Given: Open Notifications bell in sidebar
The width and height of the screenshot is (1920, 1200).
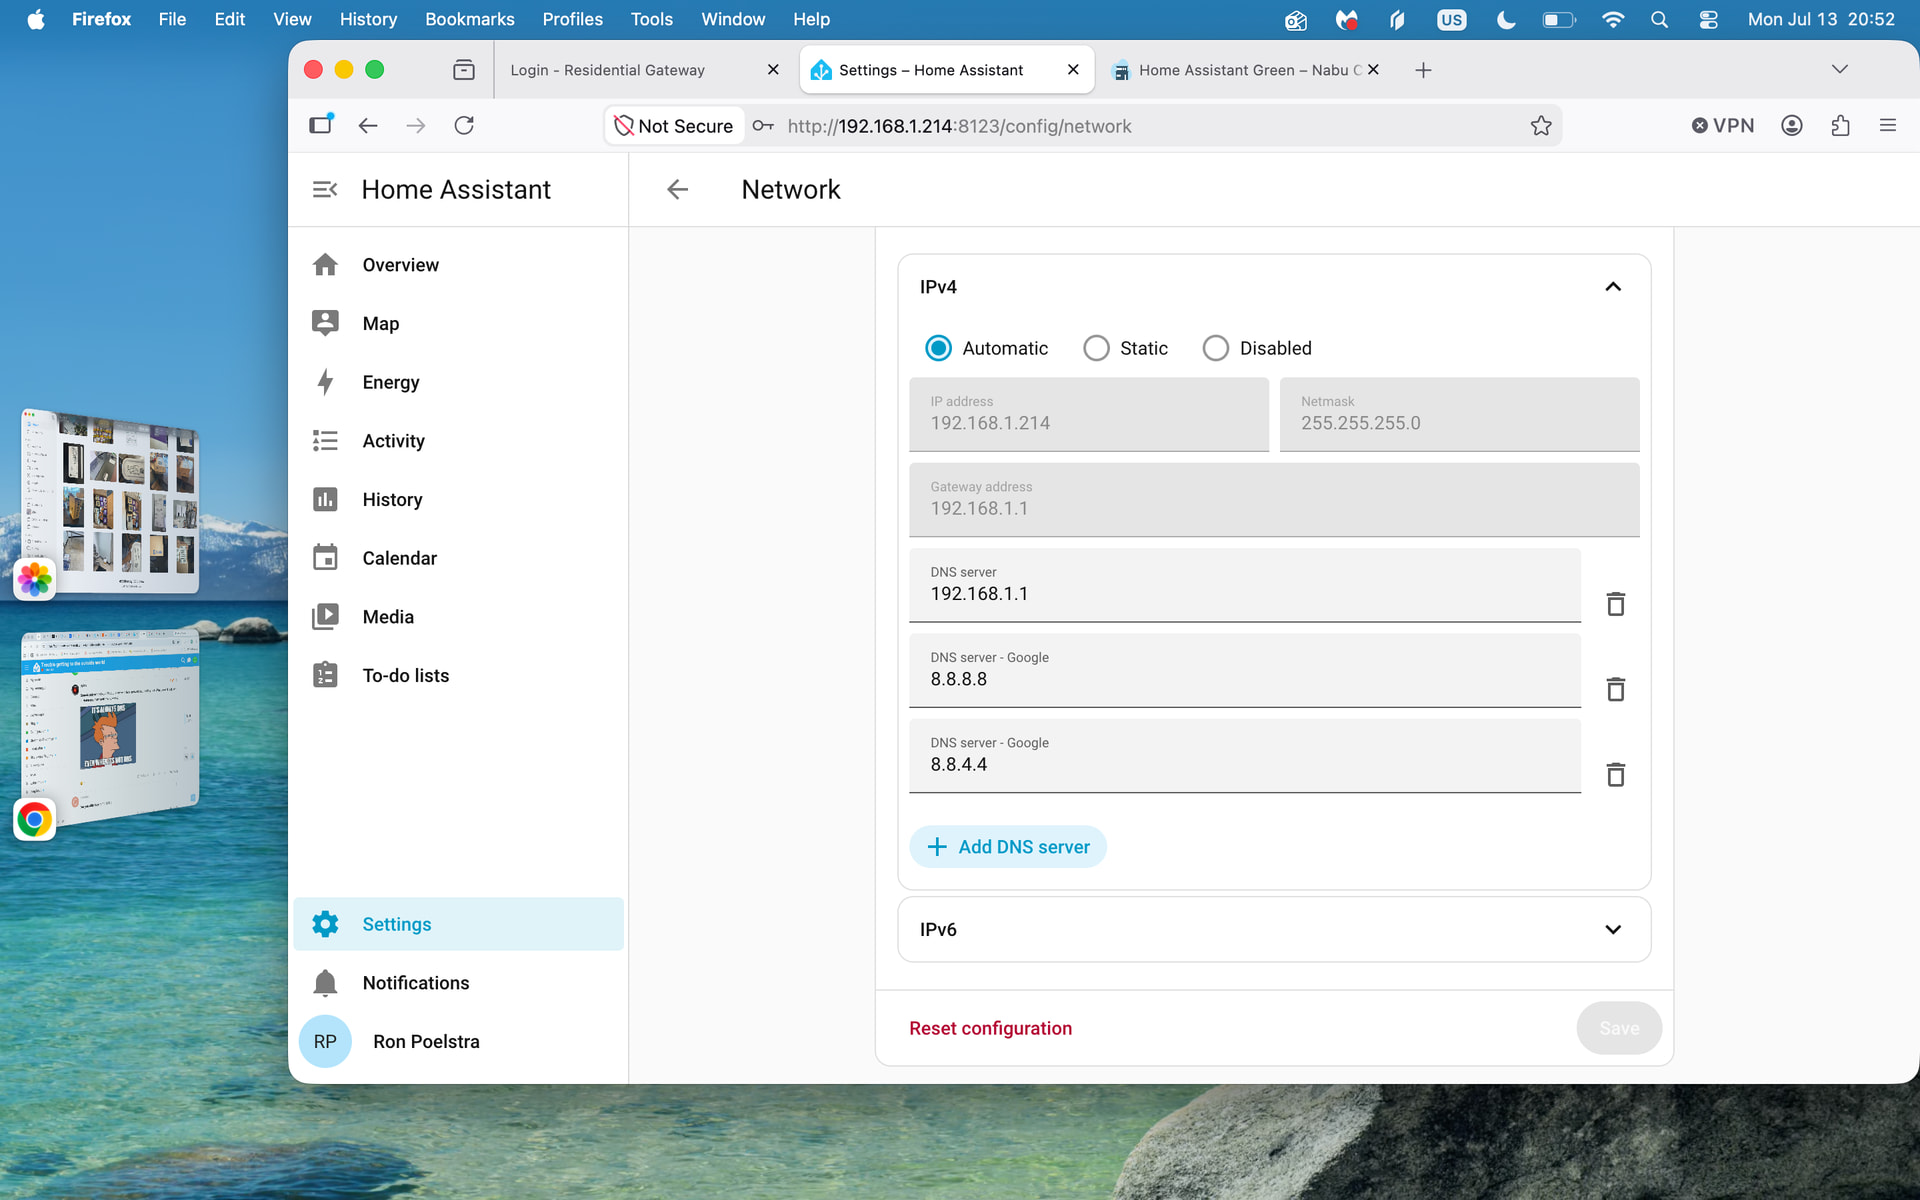Looking at the screenshot, I should point(458,983).
